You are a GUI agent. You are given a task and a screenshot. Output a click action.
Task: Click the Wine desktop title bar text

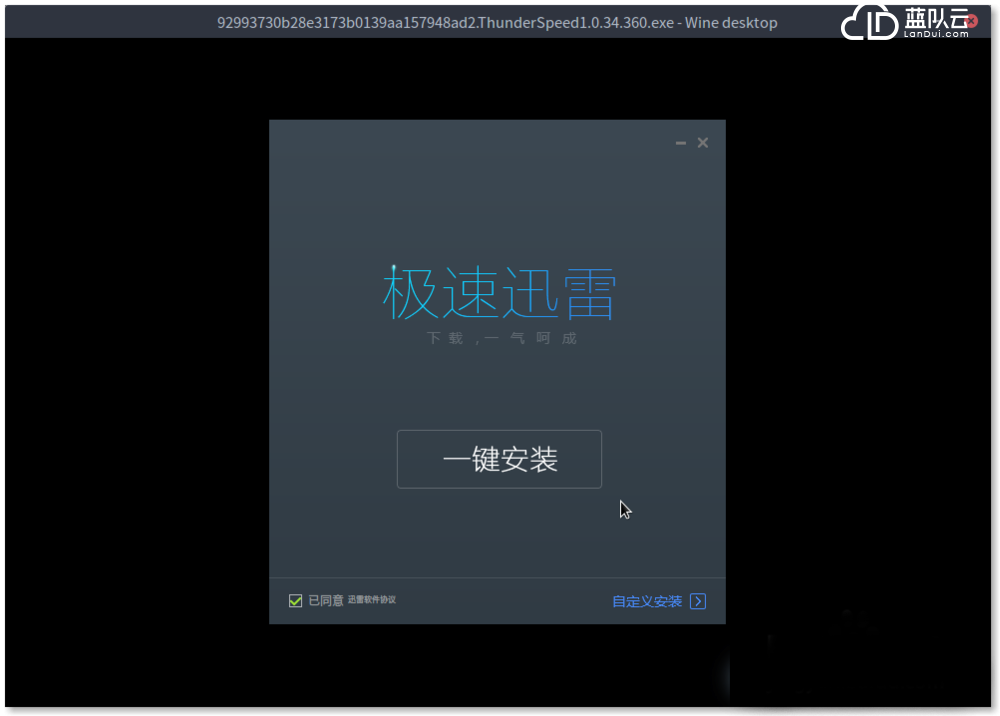pos(497,23)
